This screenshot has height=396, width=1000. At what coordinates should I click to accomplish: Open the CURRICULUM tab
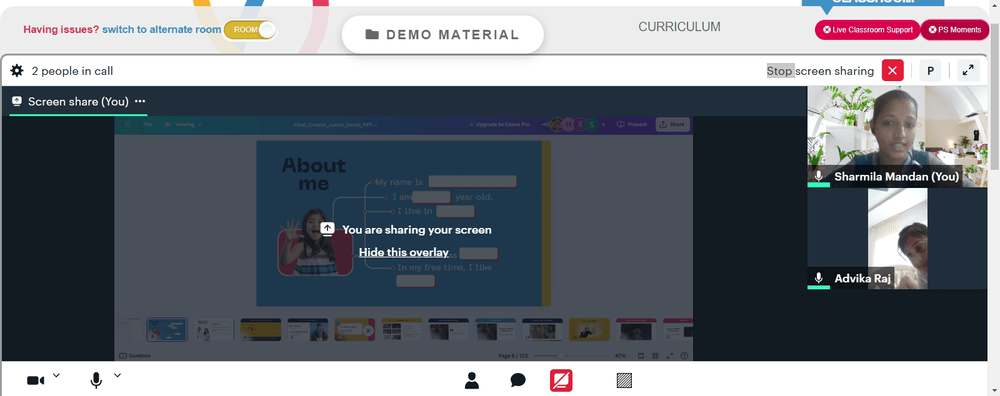[x=679, y=27]
